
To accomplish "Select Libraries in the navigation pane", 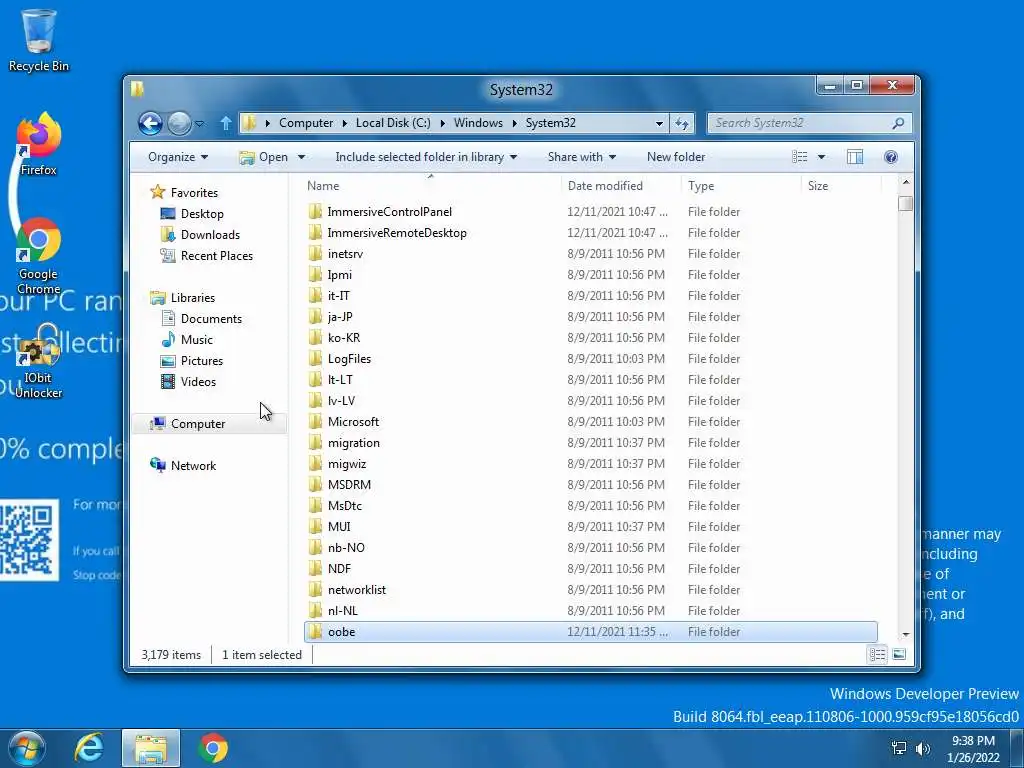I will pyautogui.click(x=192, y=297).
